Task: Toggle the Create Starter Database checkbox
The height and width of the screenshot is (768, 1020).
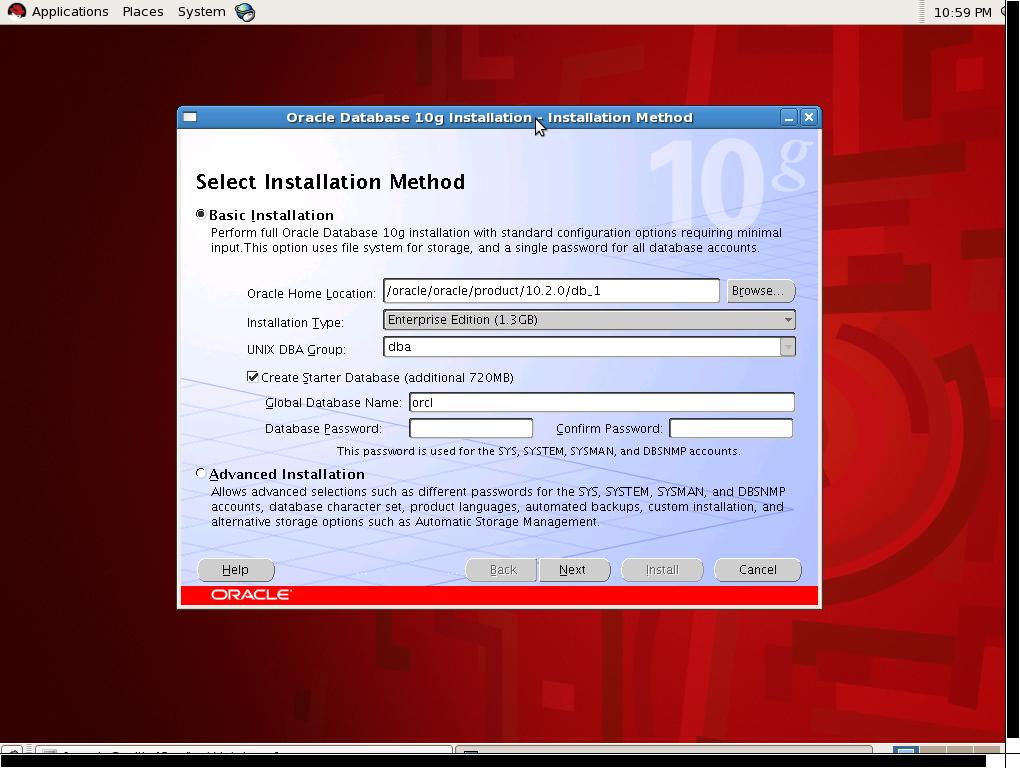Action: pos(252,377)
